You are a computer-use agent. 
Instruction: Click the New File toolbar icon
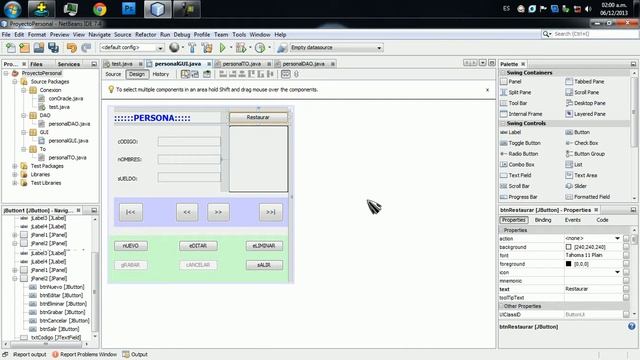(x=10, y=48)
